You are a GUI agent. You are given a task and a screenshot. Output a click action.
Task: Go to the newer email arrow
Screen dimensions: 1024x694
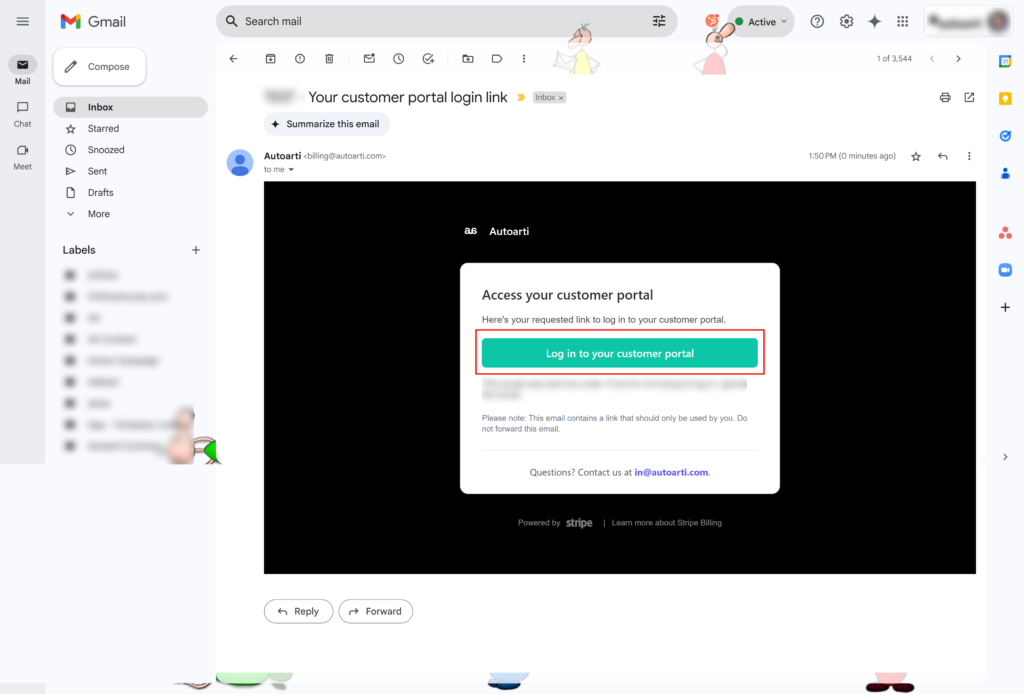(932, 59)
